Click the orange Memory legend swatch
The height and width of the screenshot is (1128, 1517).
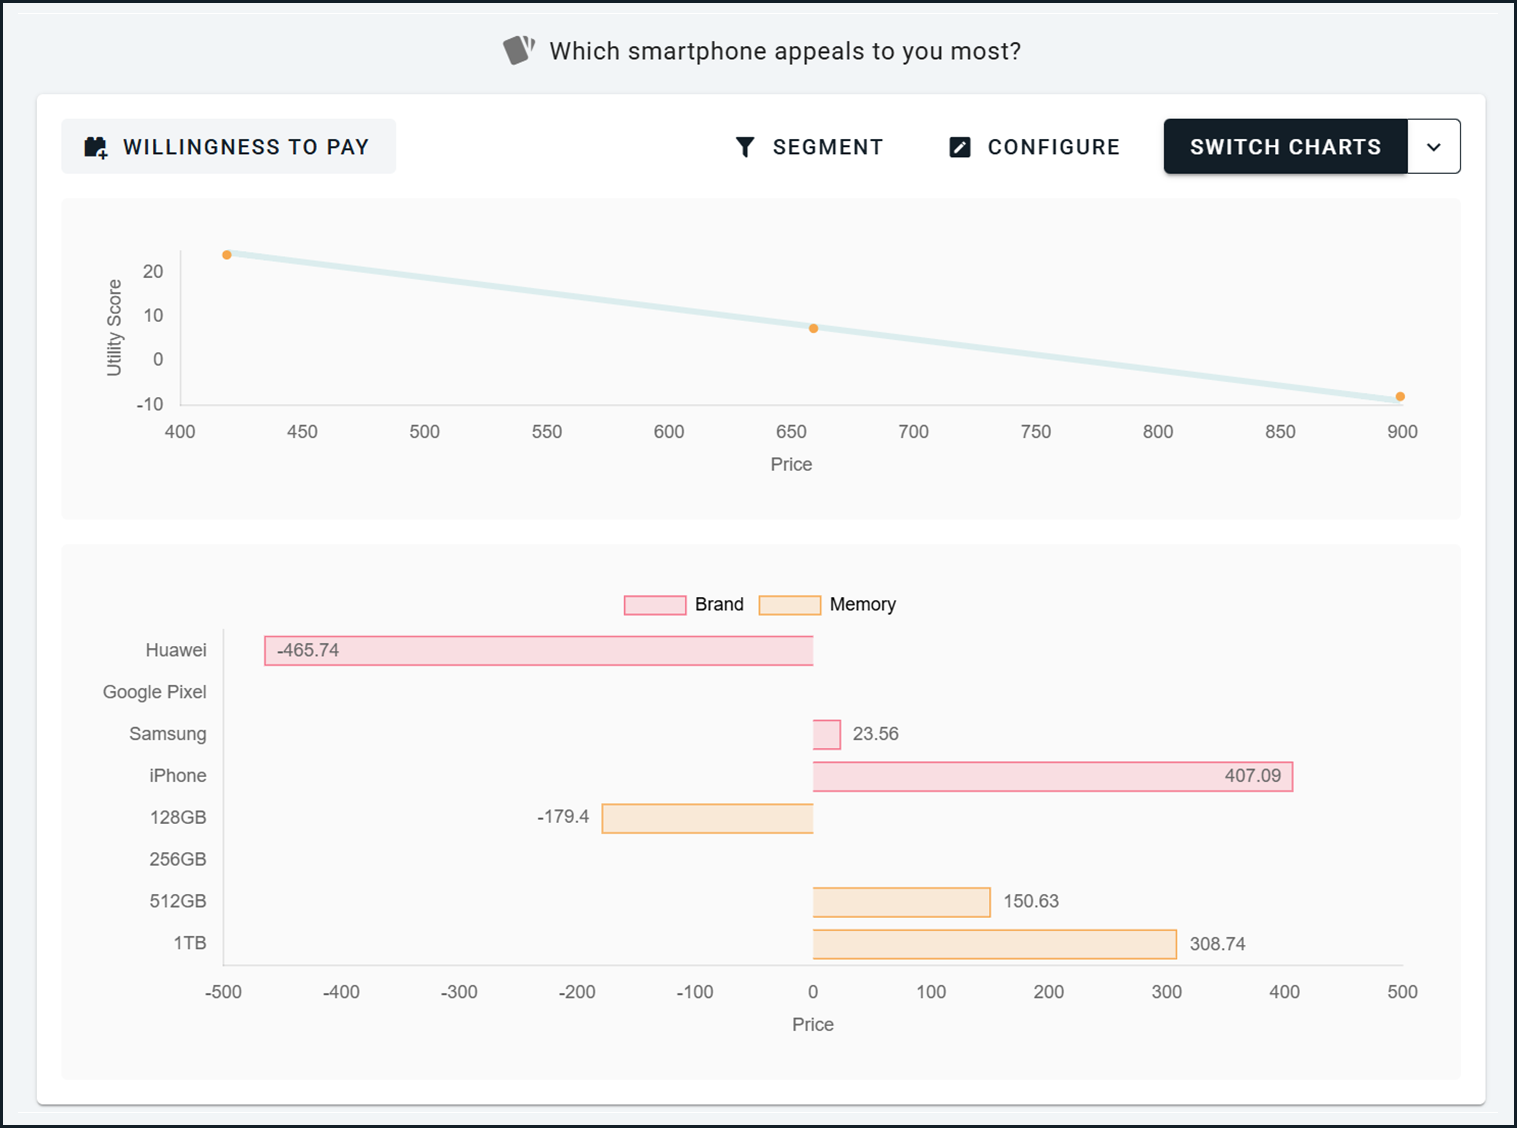point(790,605)
